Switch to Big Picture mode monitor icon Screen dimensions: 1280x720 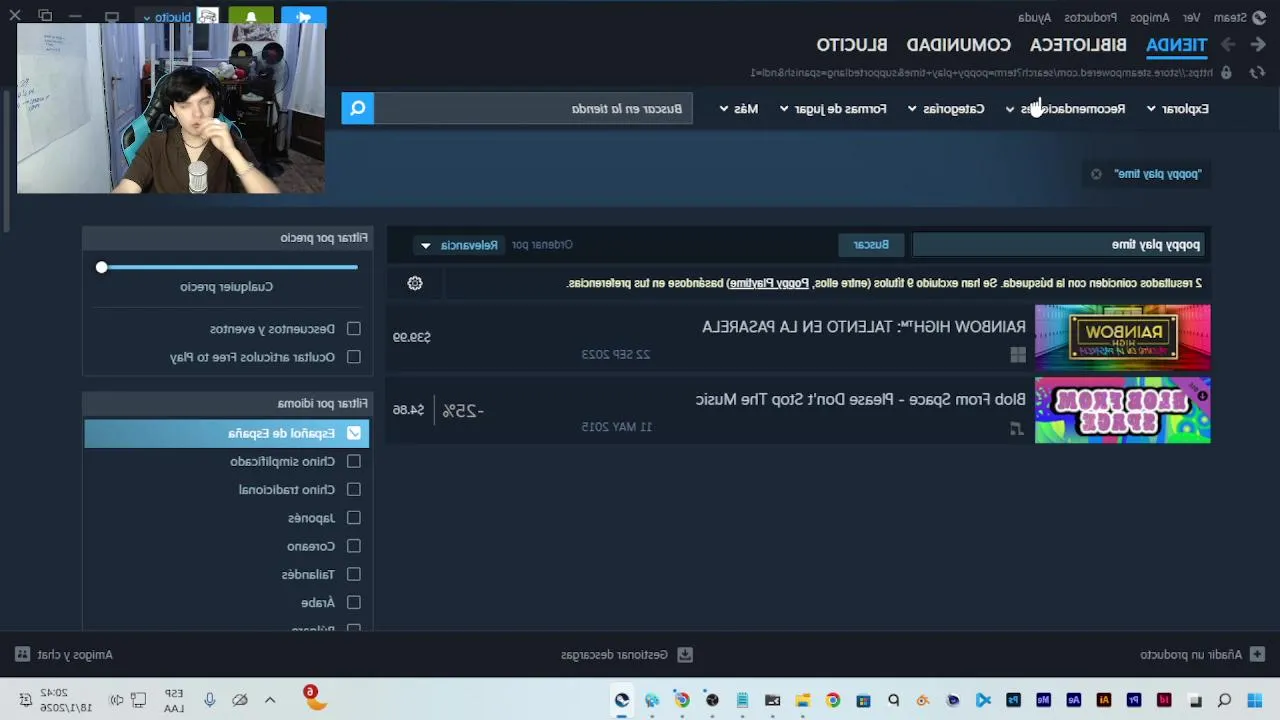click(112, 17)
